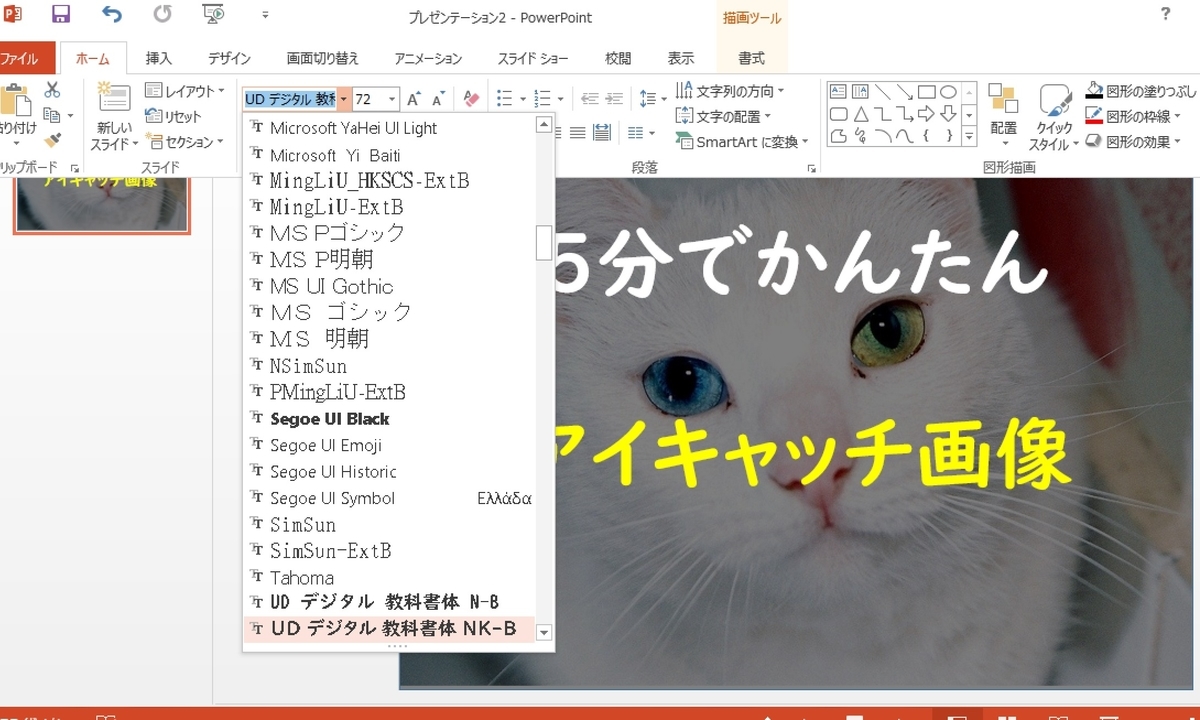
Task: Open the font size 72 dropdown
Action: pos(393,99)
